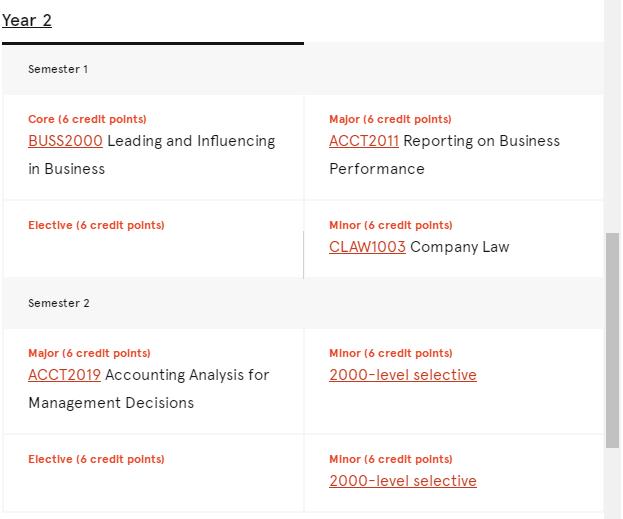
Task: Click Core (6 credit points) label
Action: point(87,119)
